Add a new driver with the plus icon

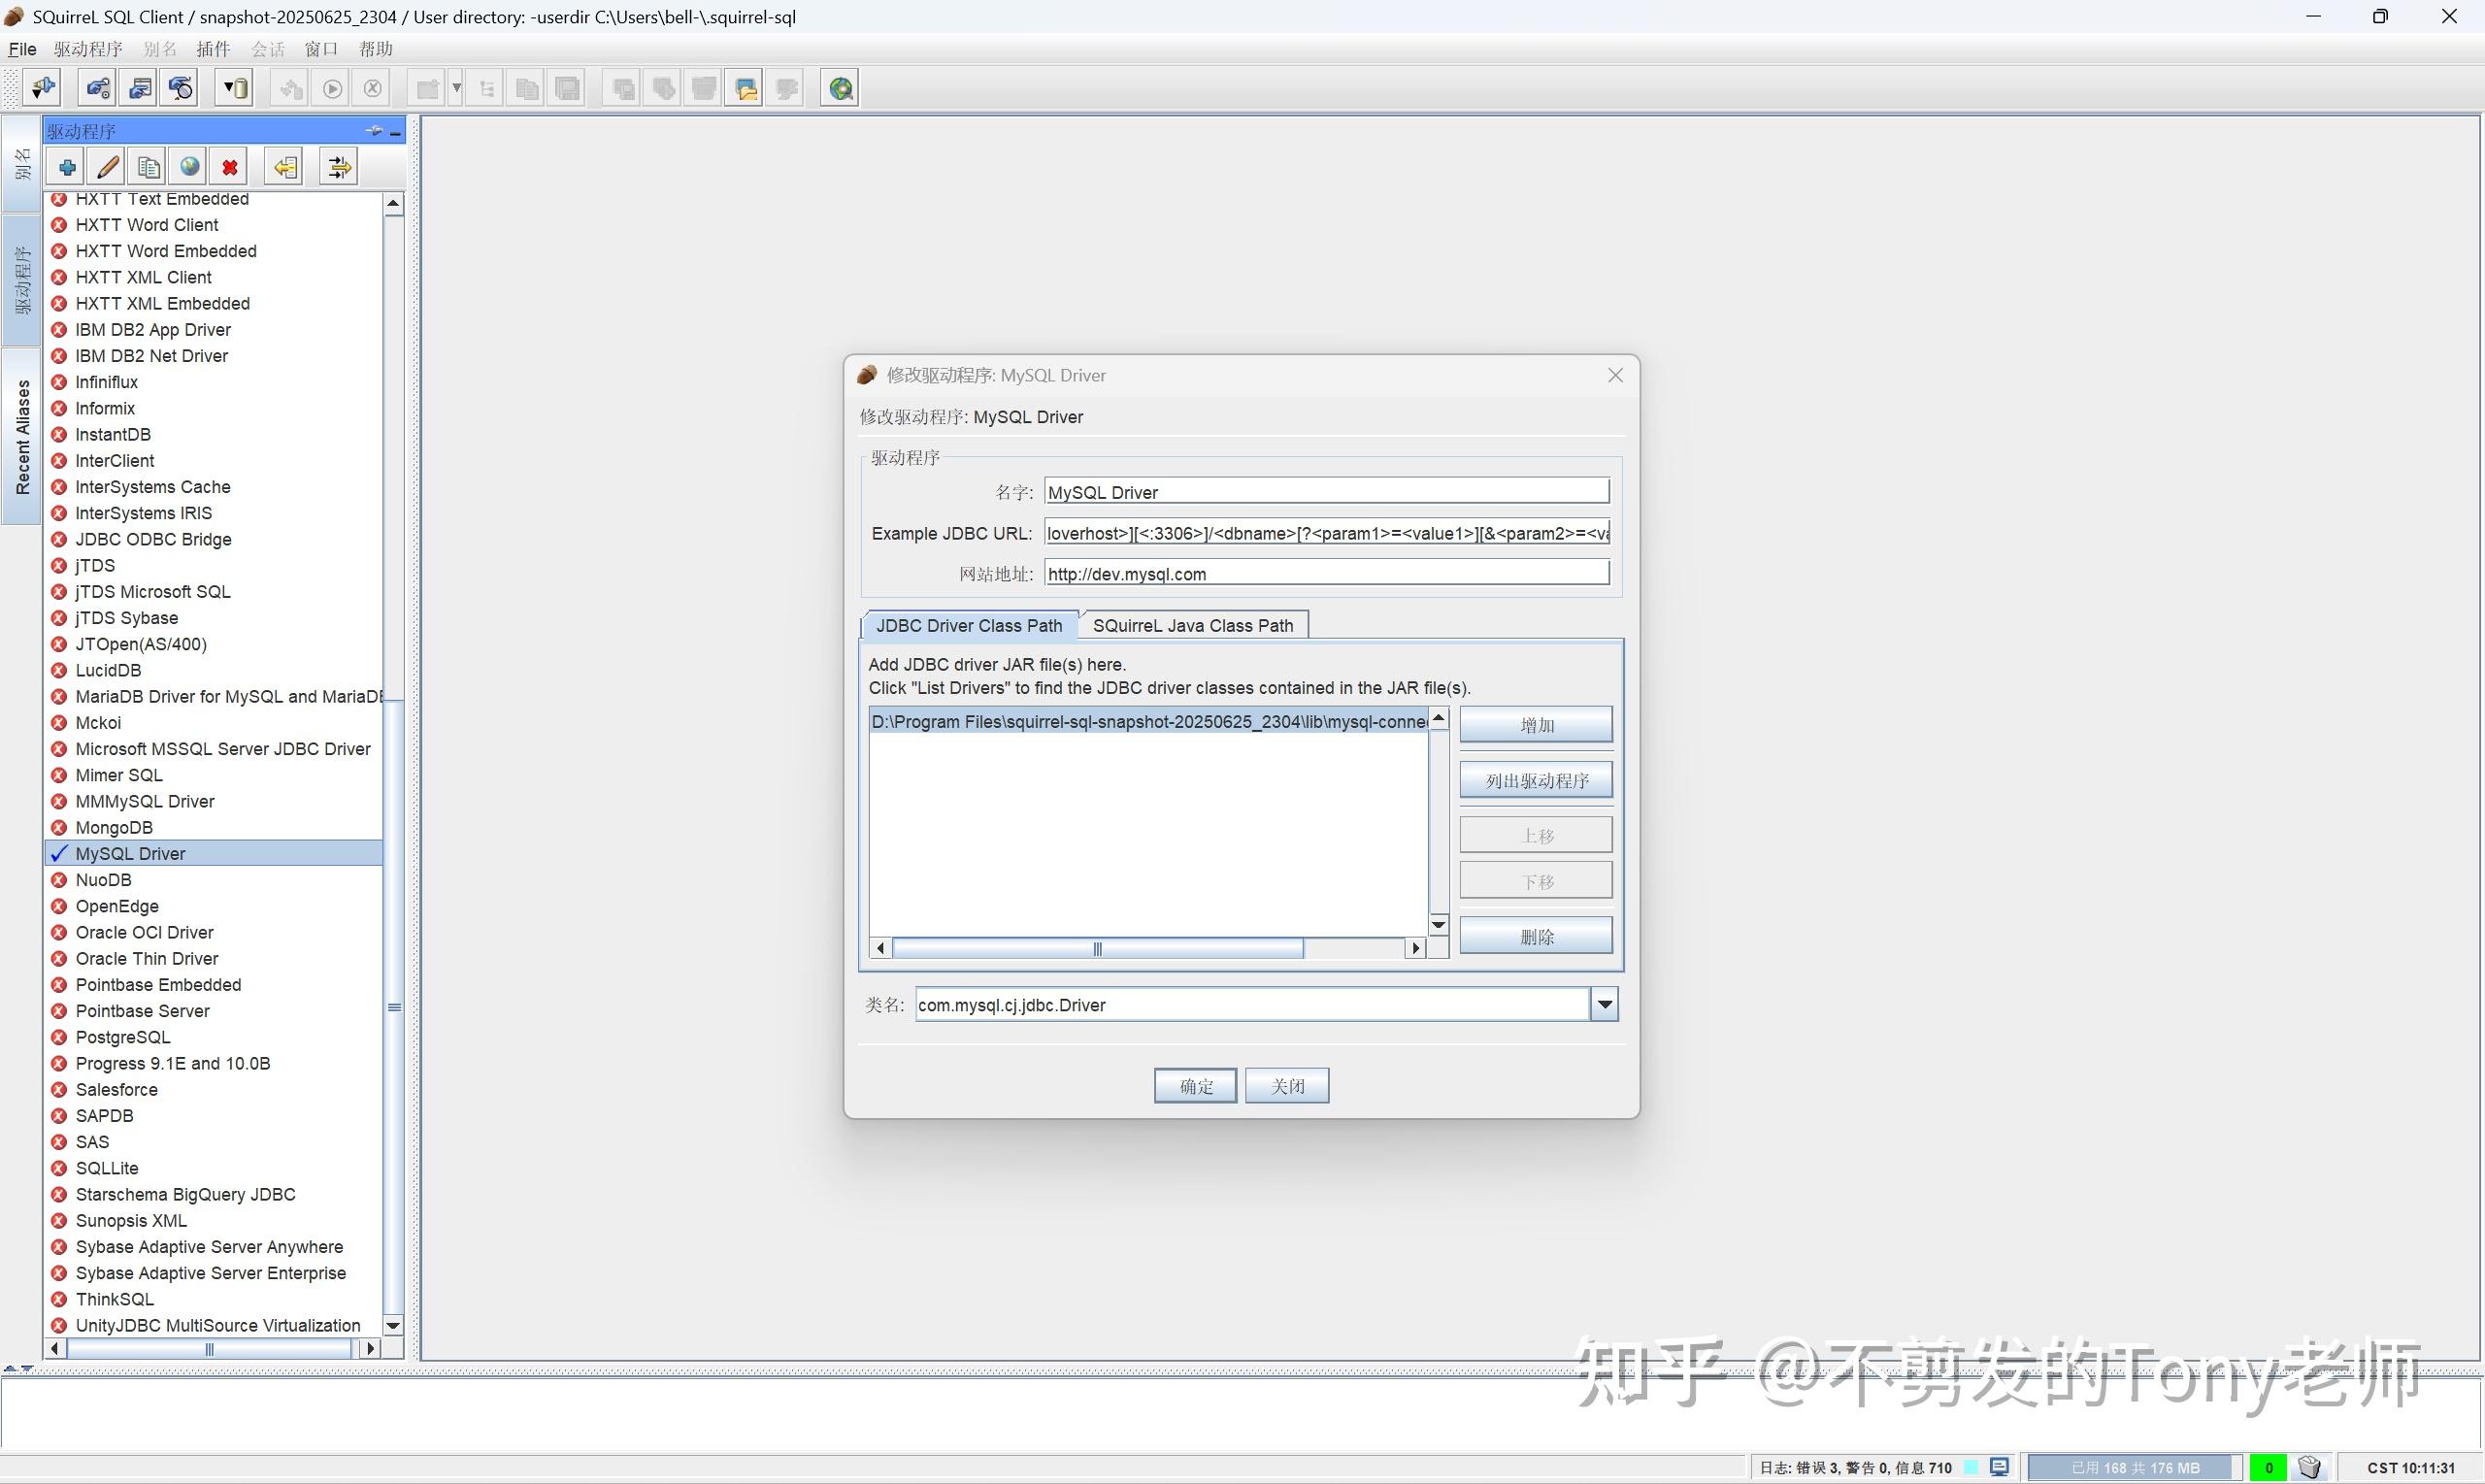(x=65, y=166)
